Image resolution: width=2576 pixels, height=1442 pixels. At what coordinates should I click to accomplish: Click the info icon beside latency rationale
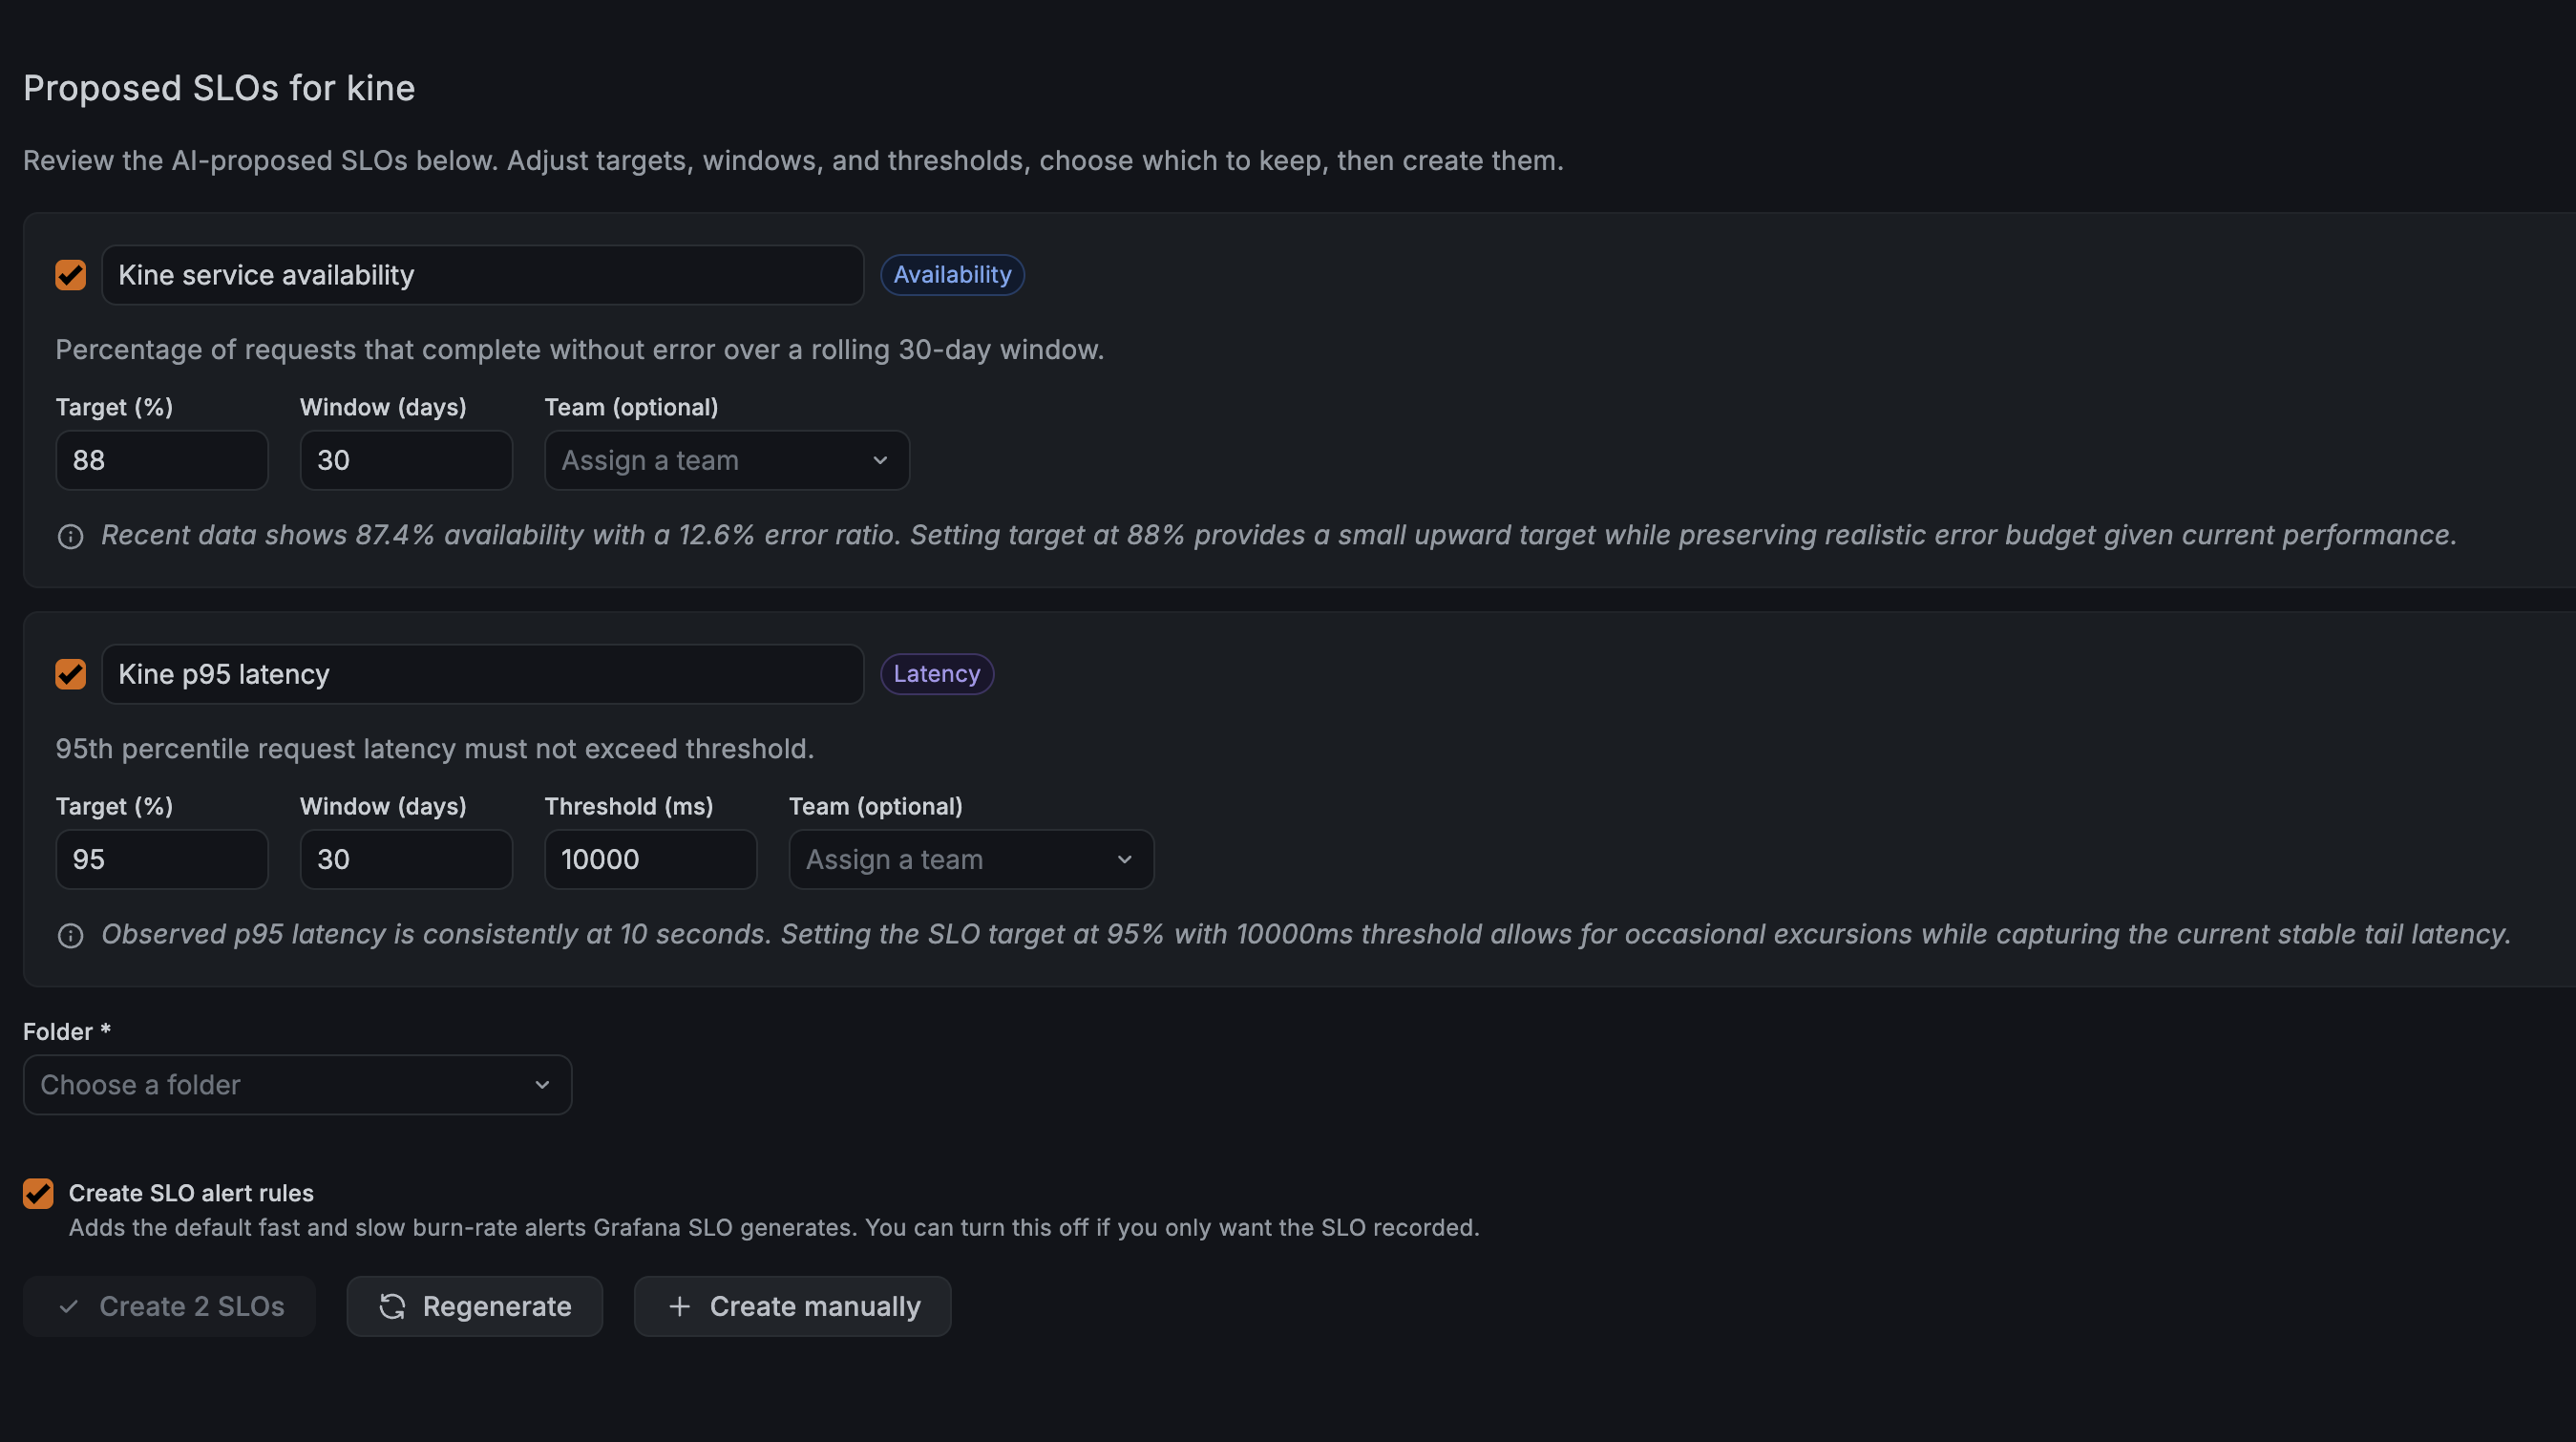pos(70,935)
